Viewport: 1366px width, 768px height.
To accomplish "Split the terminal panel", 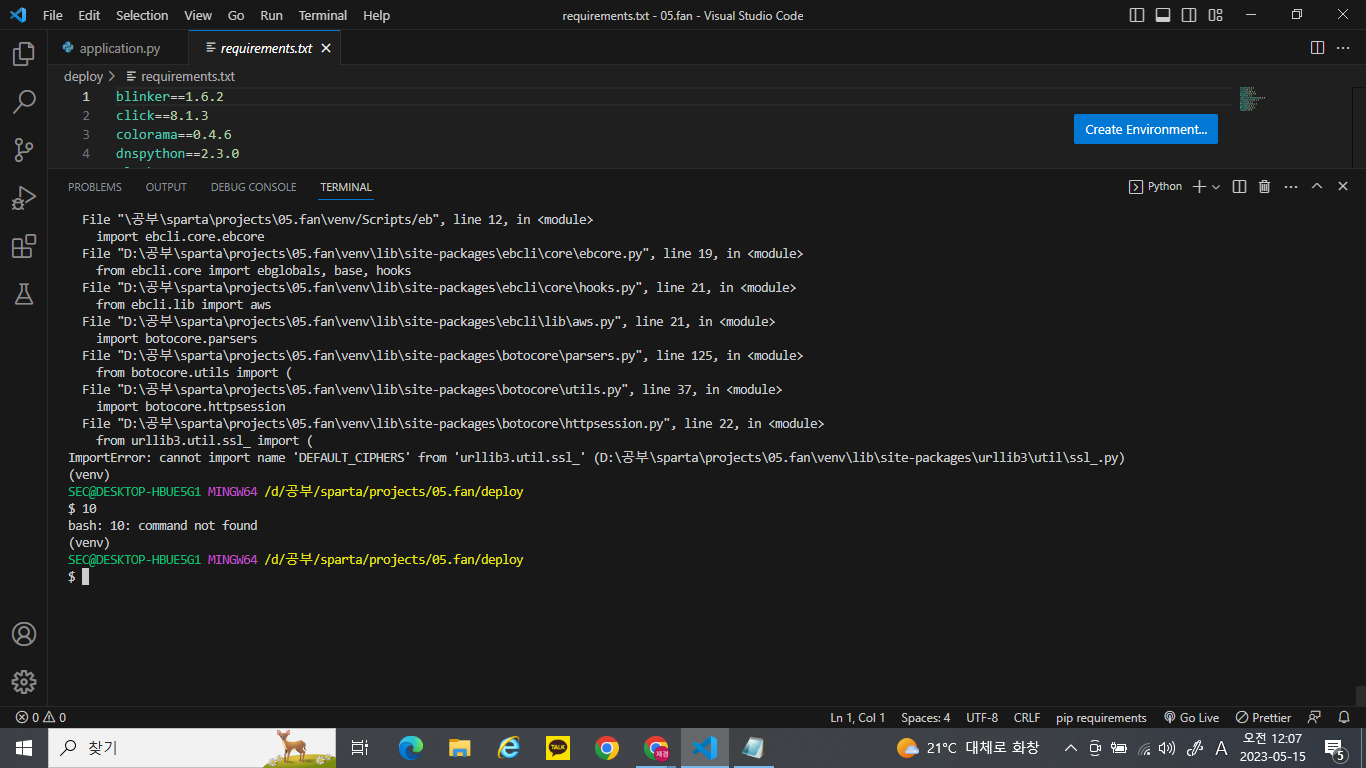I will pyautogui.click(x=1239, y=187).
